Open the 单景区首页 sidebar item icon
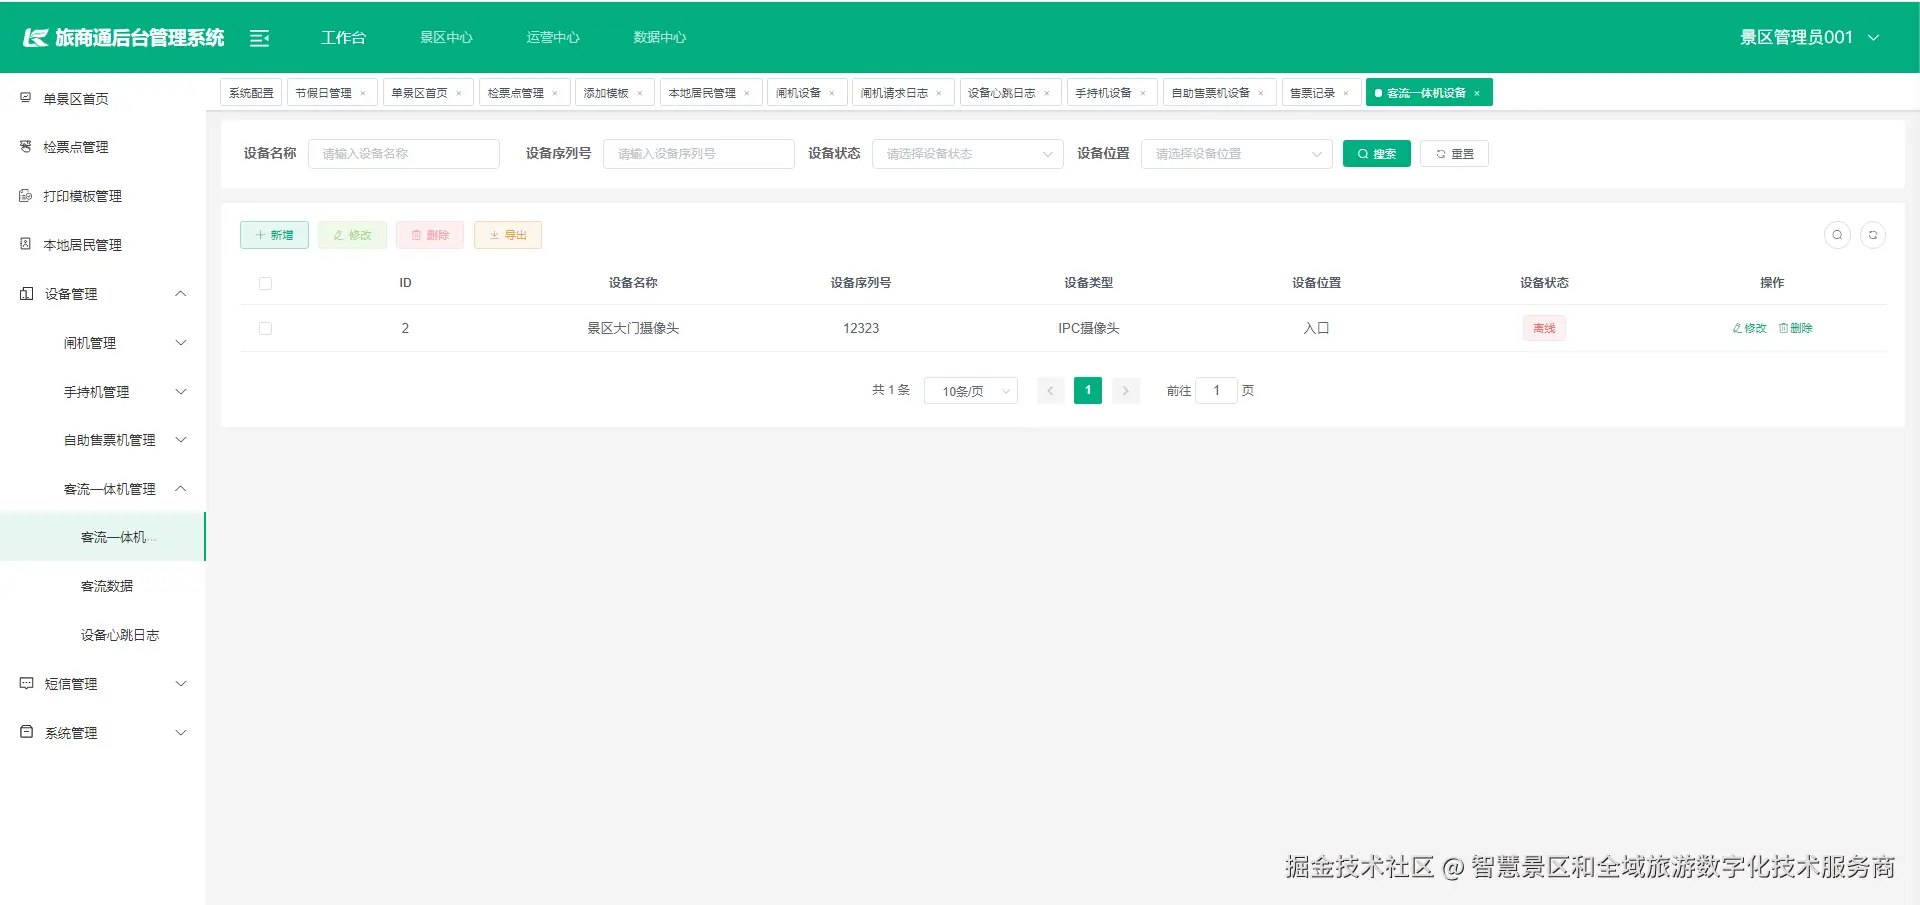Screen dimensions: 1920x905 point(24,97)
